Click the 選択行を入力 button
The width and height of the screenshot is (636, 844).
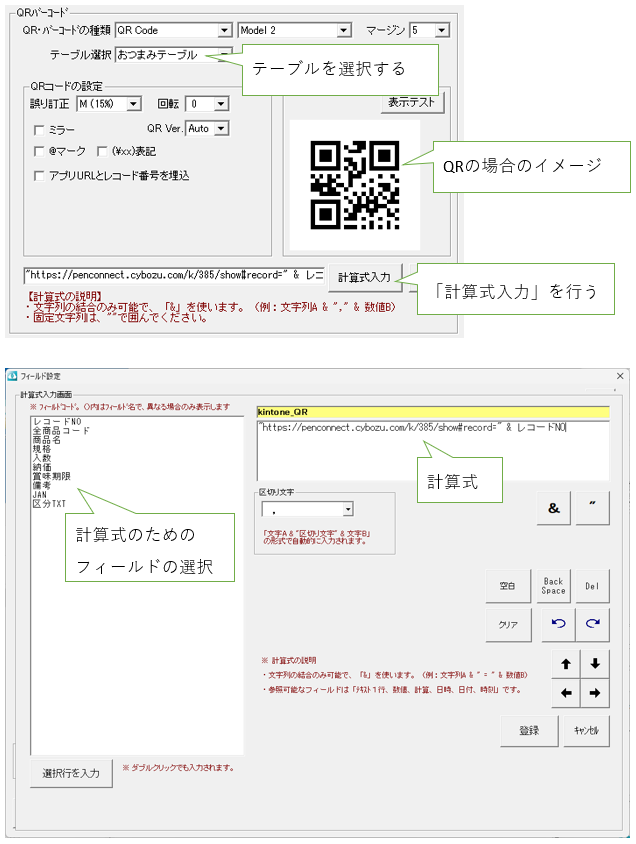[71, 773]
